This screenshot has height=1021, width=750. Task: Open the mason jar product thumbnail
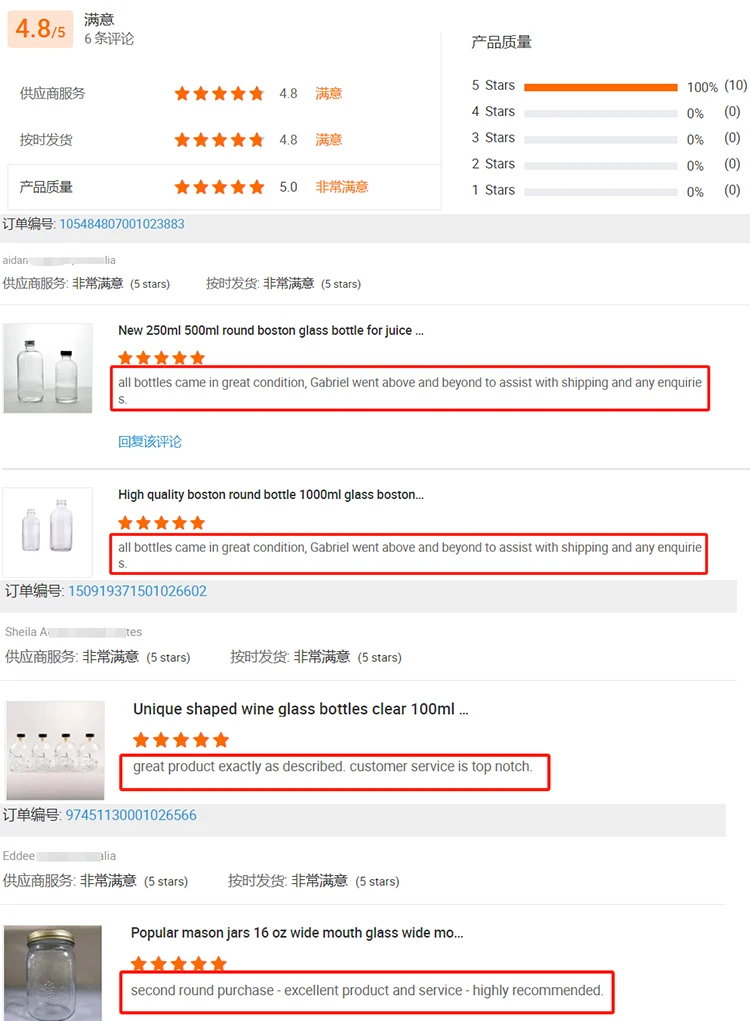(52, 972)
